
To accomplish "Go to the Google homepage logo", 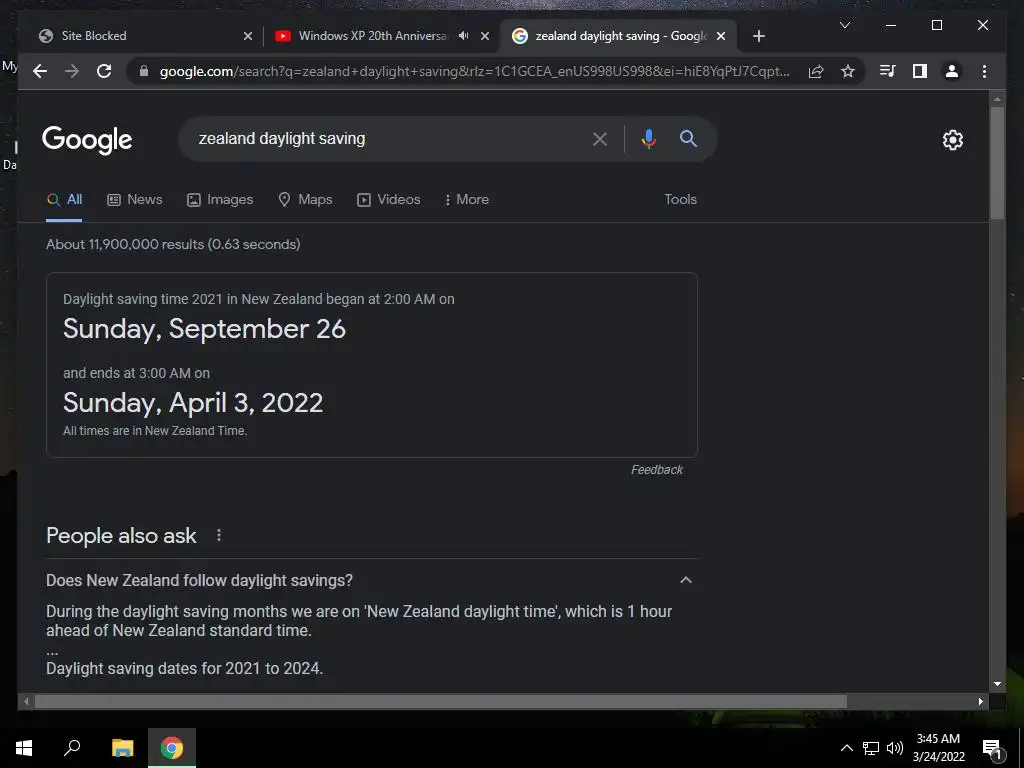I will (87, 140).
